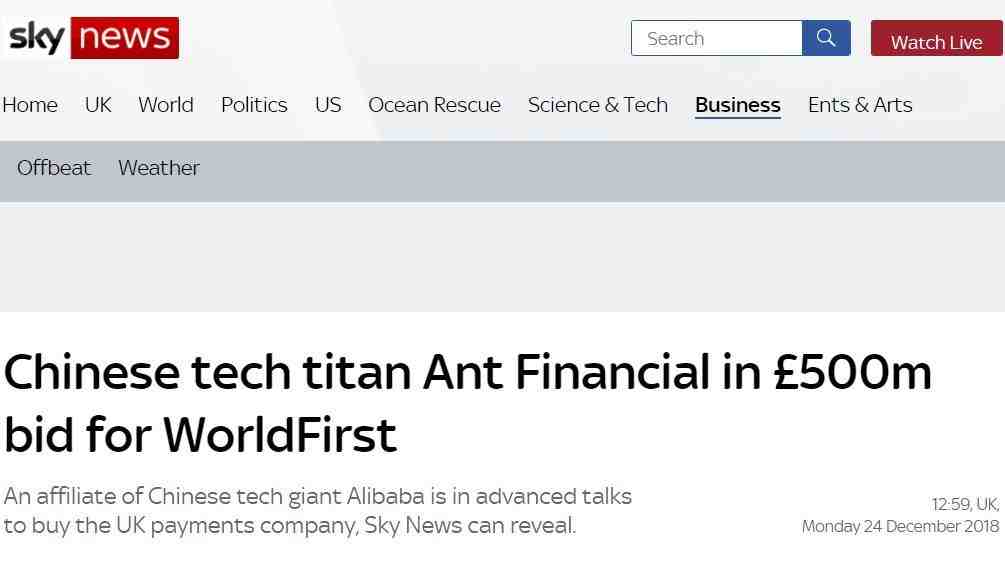
Task: Go to the UK news section
Action: pyautogui.click(x=98, y=105)
